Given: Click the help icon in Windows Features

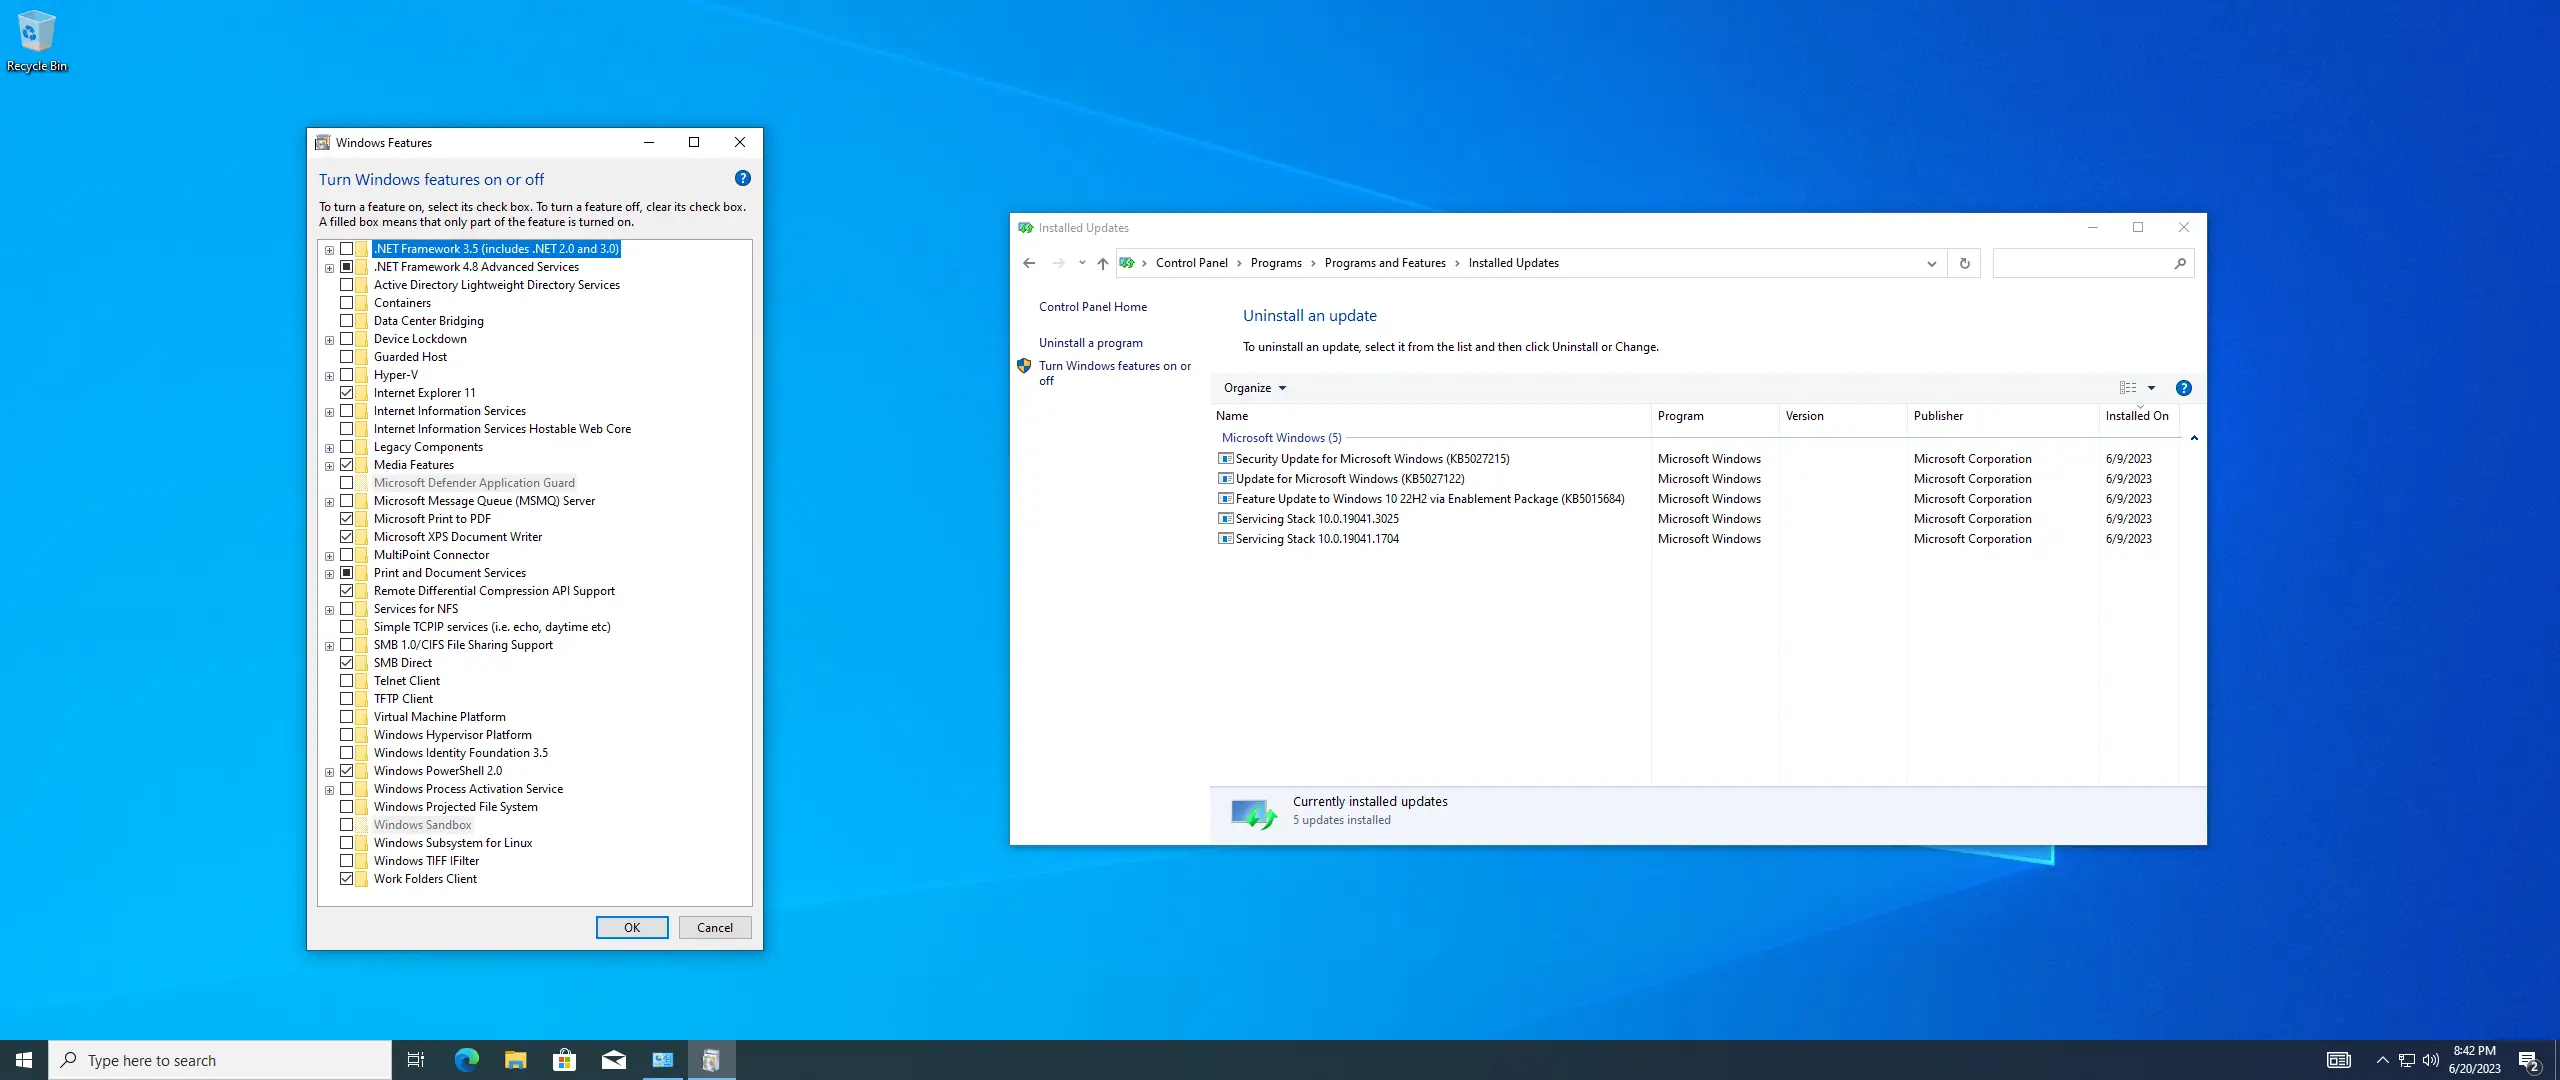Looking at the screenshot, I should click(x=742, y=178).
